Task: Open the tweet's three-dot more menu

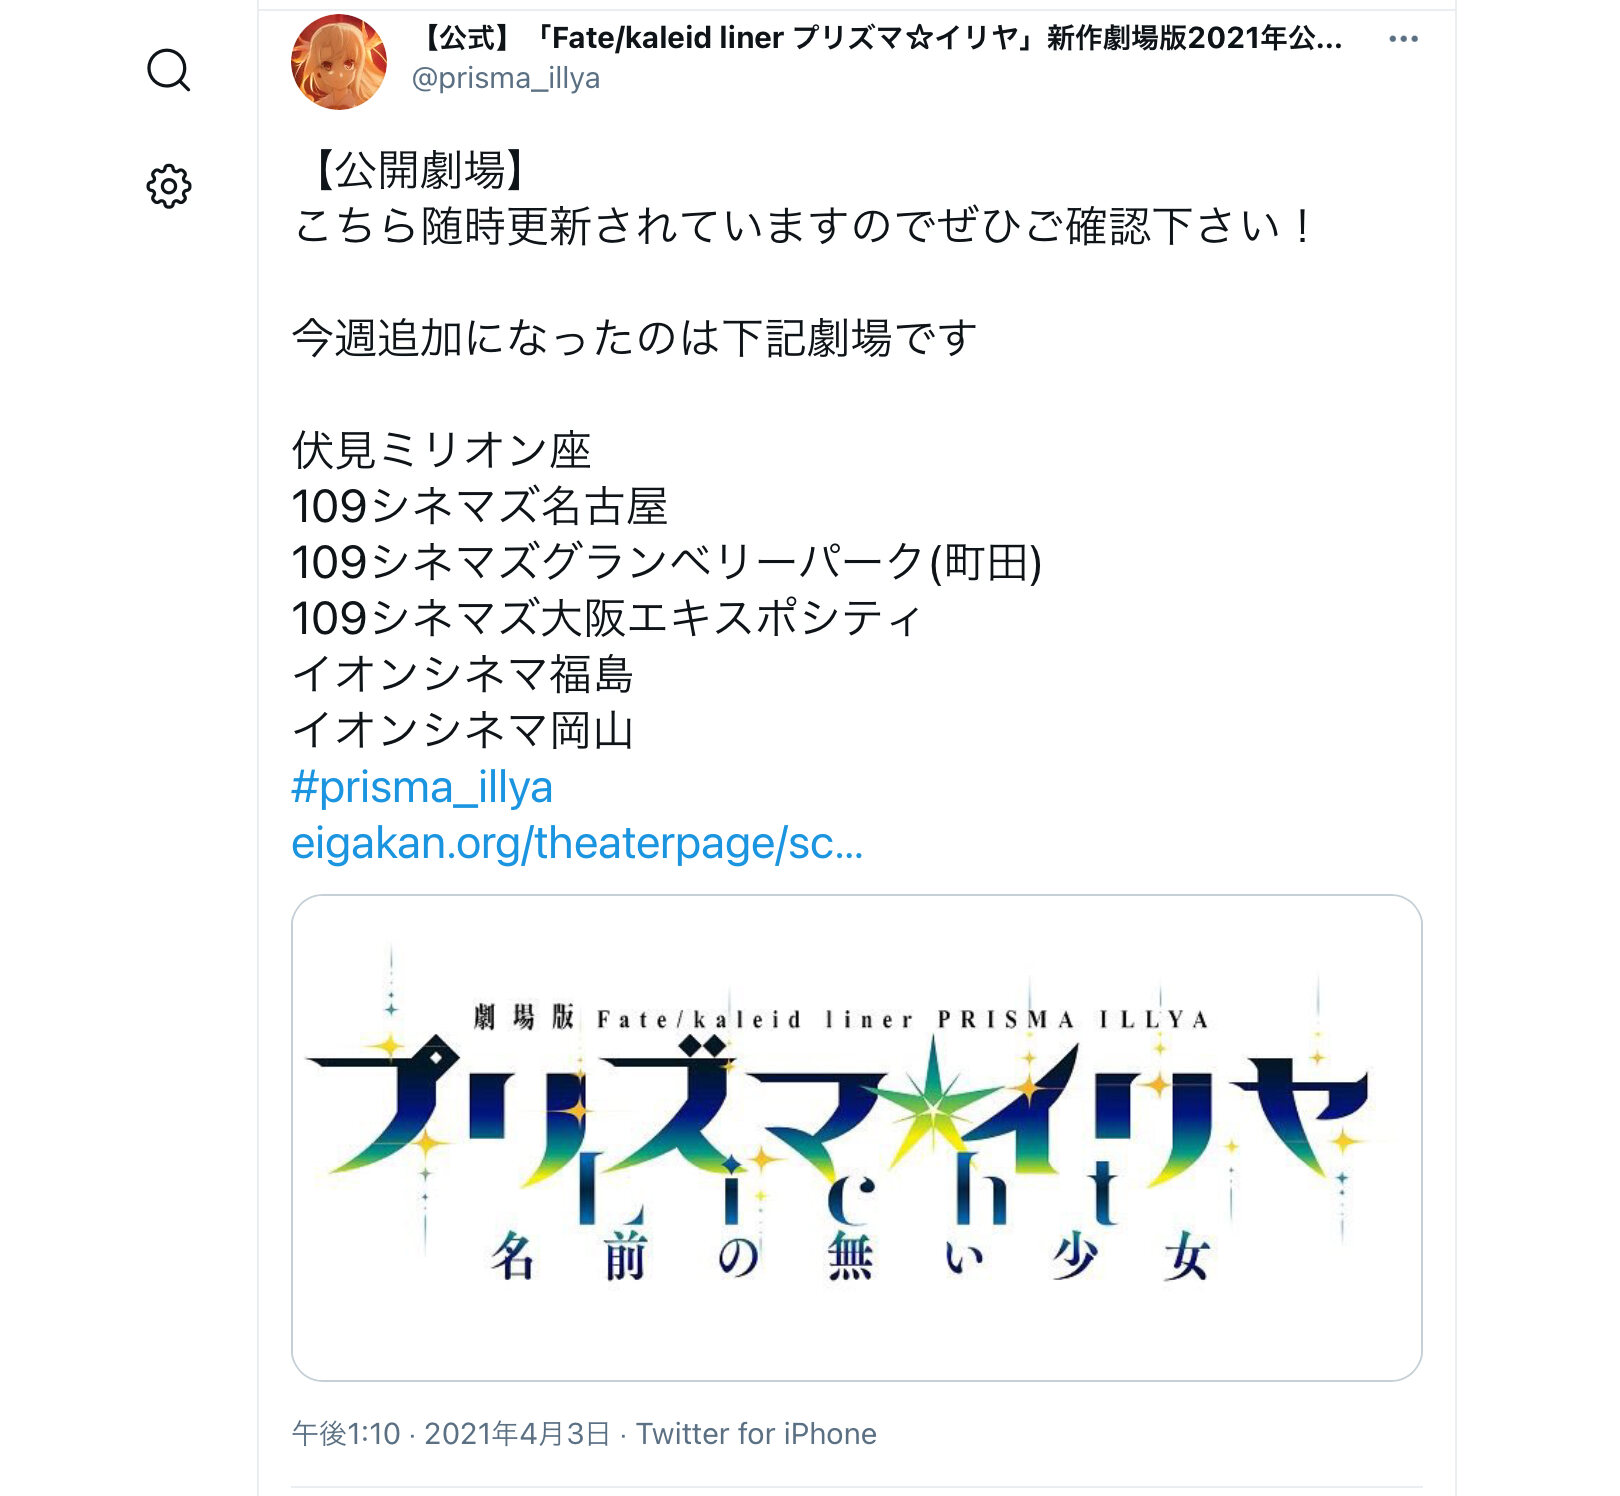Action: tap(1403, 39)
